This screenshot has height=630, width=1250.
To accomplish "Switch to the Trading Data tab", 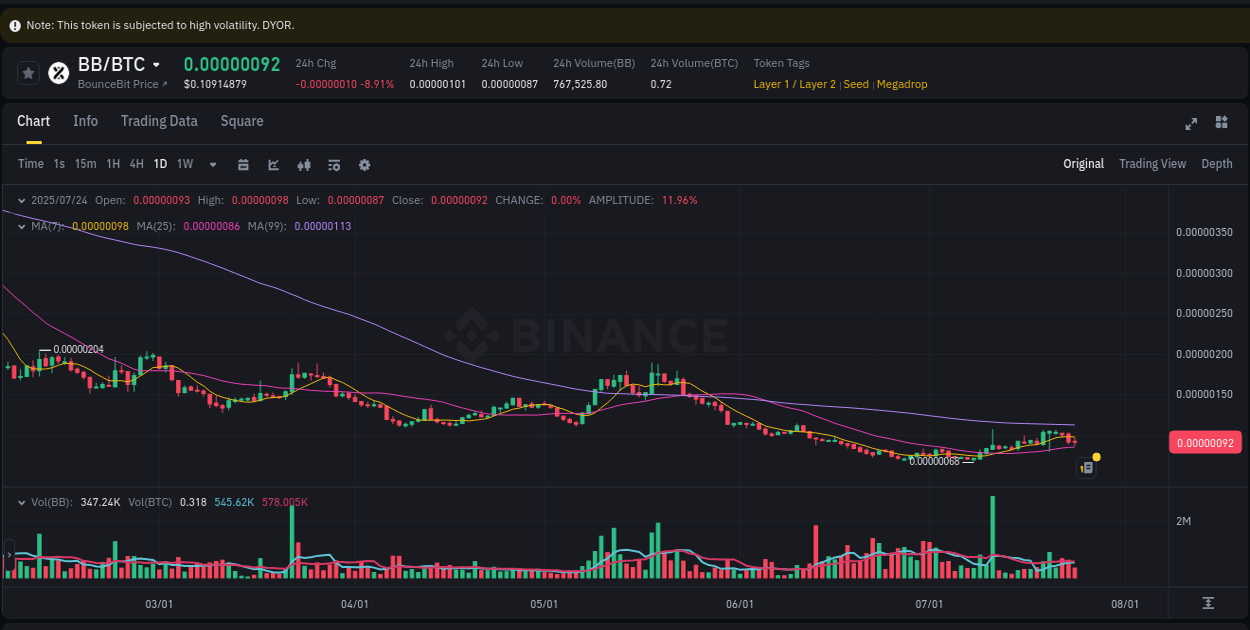I will pyautogui.click(x=159, y=121).
